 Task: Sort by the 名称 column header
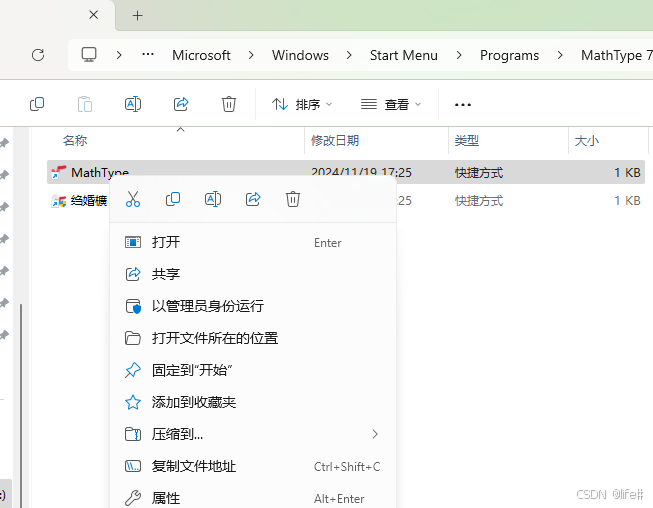point(75,141)
